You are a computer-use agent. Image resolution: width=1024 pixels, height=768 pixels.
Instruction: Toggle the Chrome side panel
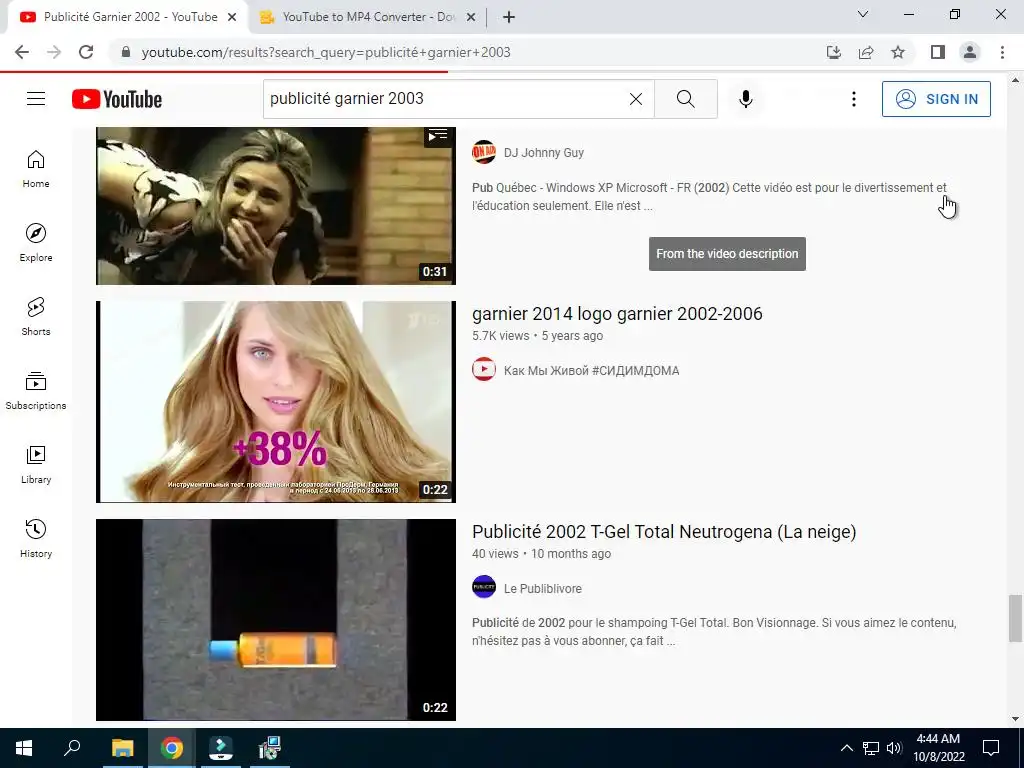tap(938, 52)
